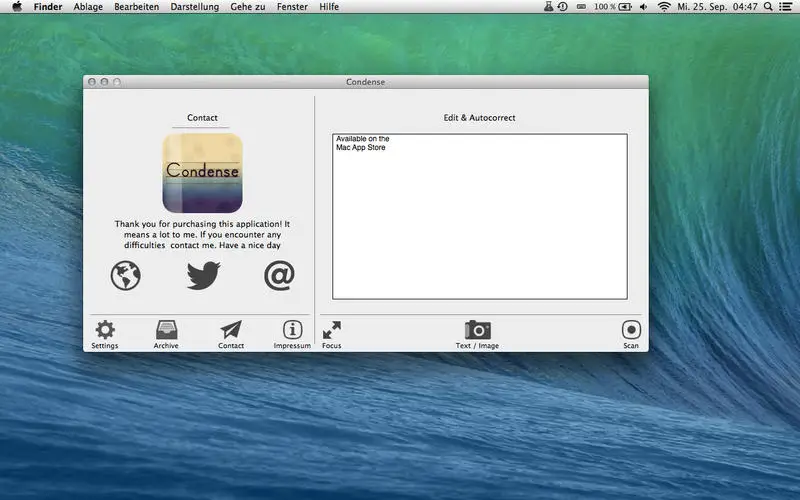This screenshot has width=800, height=500.
Task: Open the Finder menu
Action: (x=48, y=7)
